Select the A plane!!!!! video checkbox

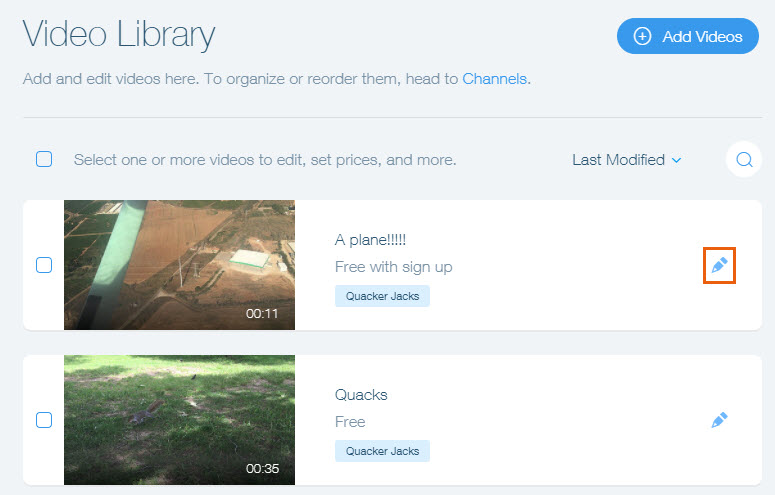click(x=44, y=265)
